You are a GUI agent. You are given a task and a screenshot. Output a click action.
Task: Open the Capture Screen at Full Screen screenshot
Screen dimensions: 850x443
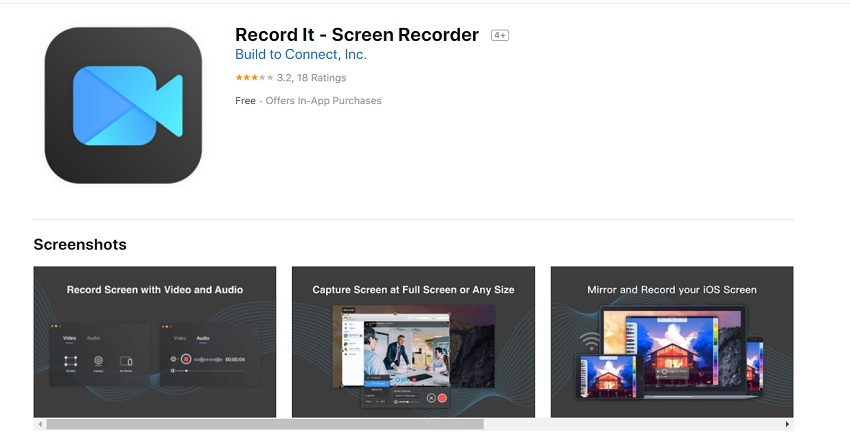tap(413, 341)
